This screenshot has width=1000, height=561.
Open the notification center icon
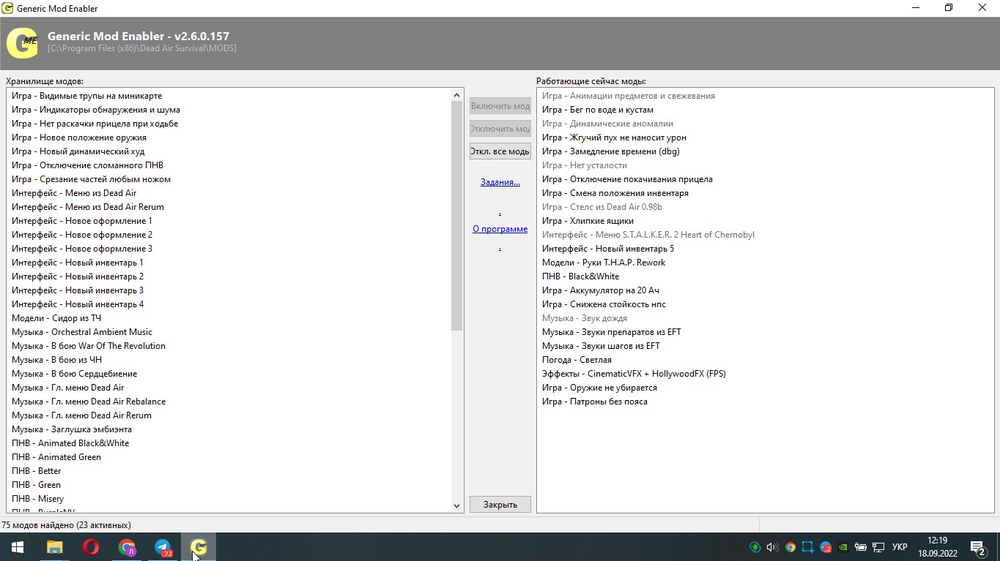pyautogui.click(x=977, y=547)
